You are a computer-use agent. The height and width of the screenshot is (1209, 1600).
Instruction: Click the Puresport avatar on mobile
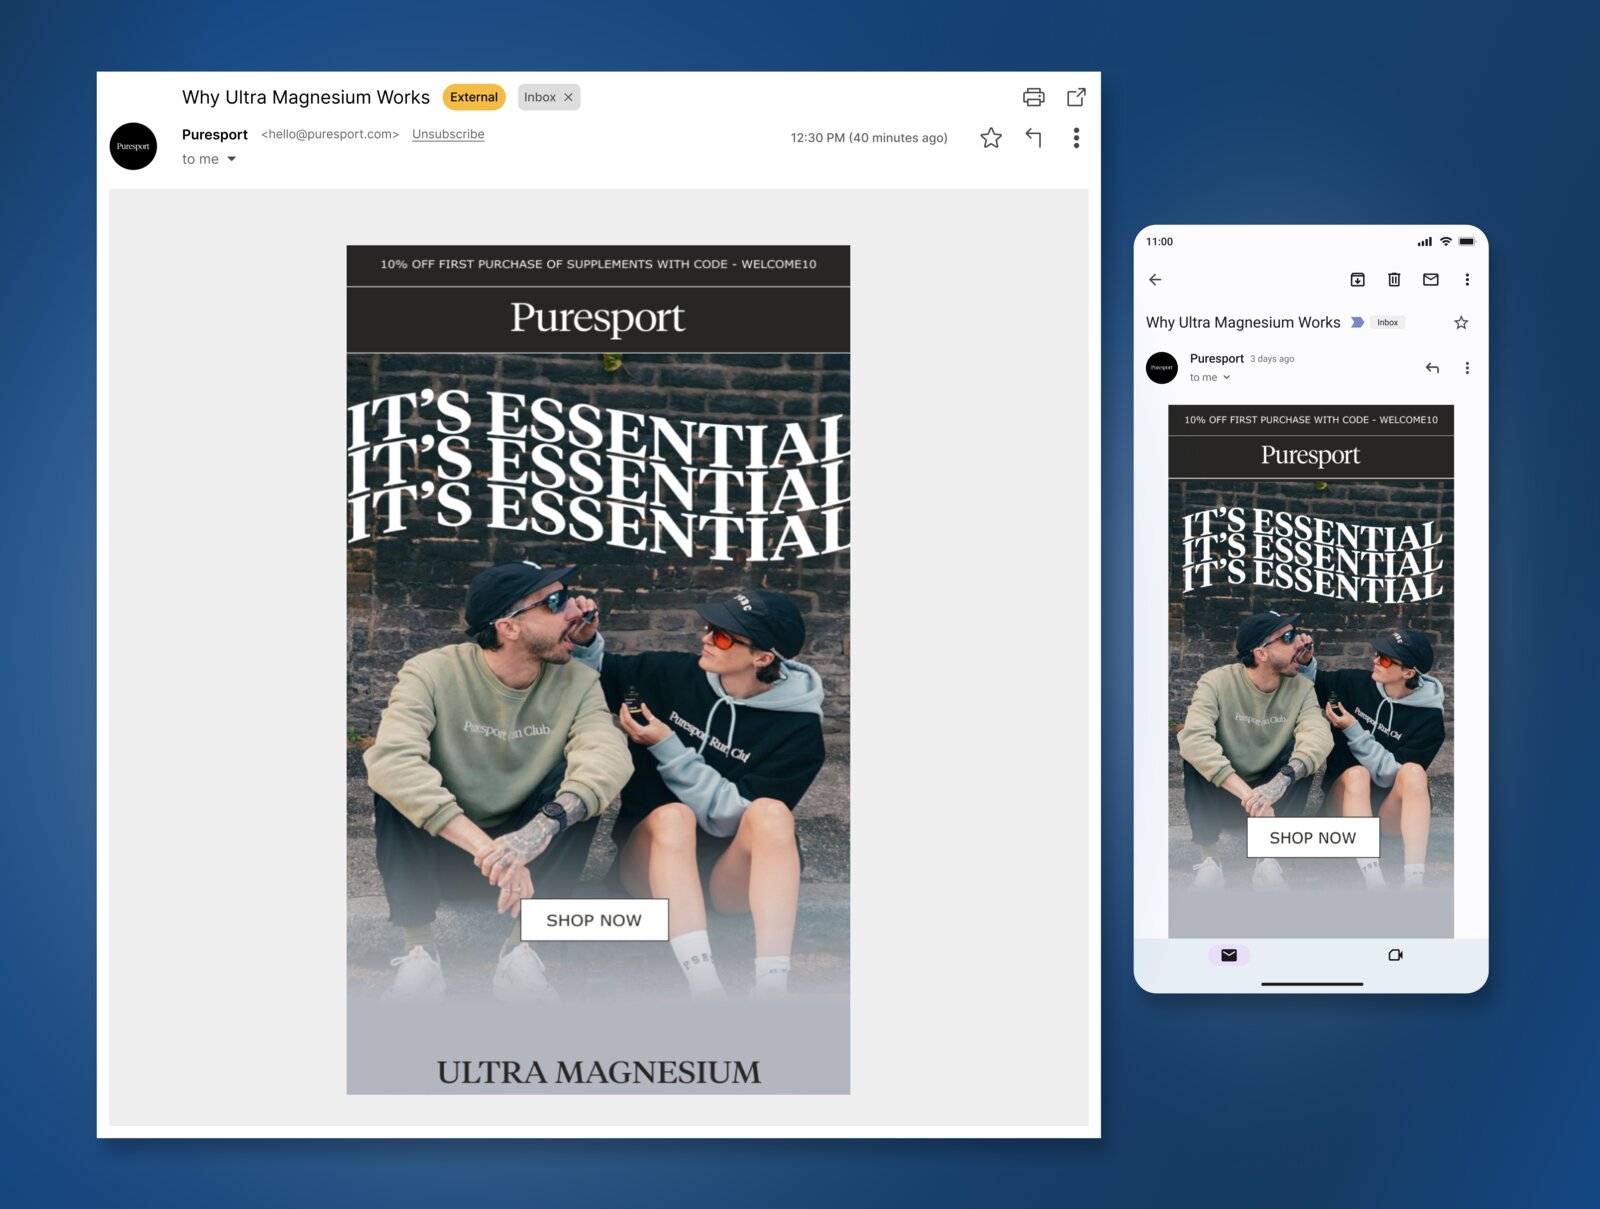(x=1162, y=368)
